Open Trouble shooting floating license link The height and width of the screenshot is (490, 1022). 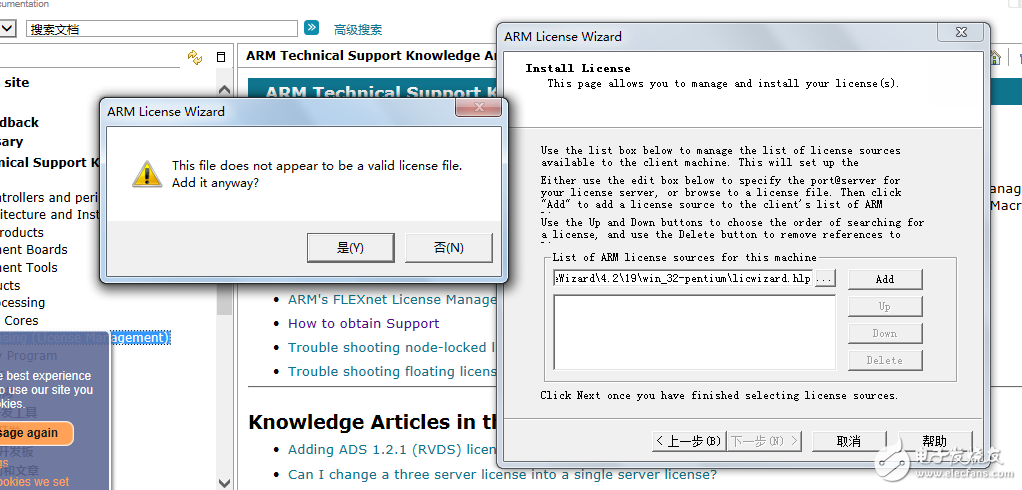392,371
